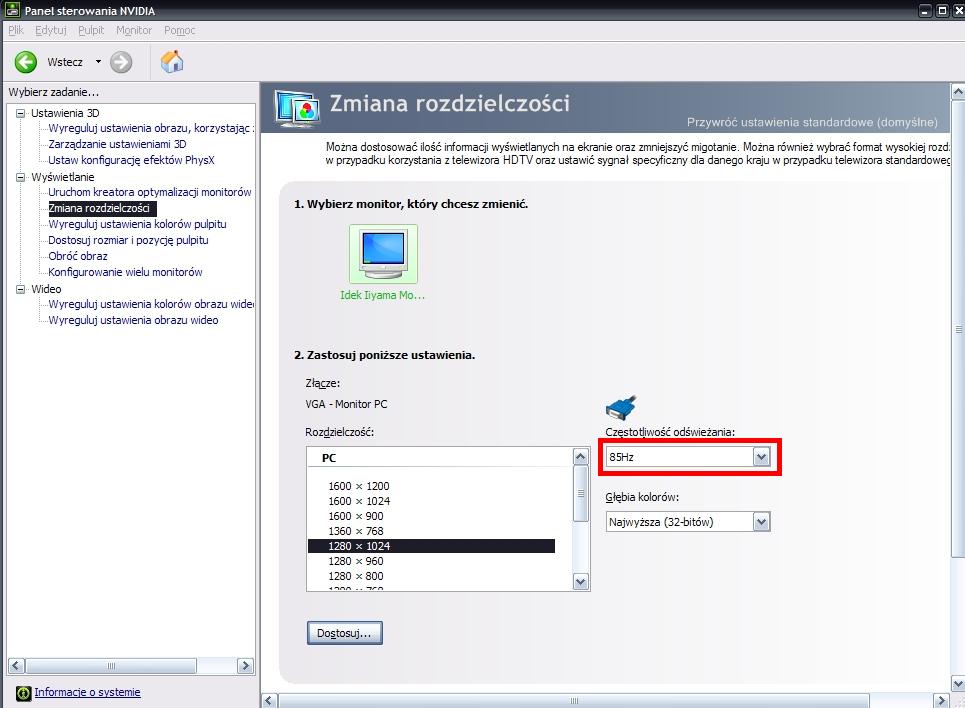The width and height of the screenshot is (965, 708).
Task: Select Ustaw konfigurację efektów PhysX
Action: click(132, 160)
